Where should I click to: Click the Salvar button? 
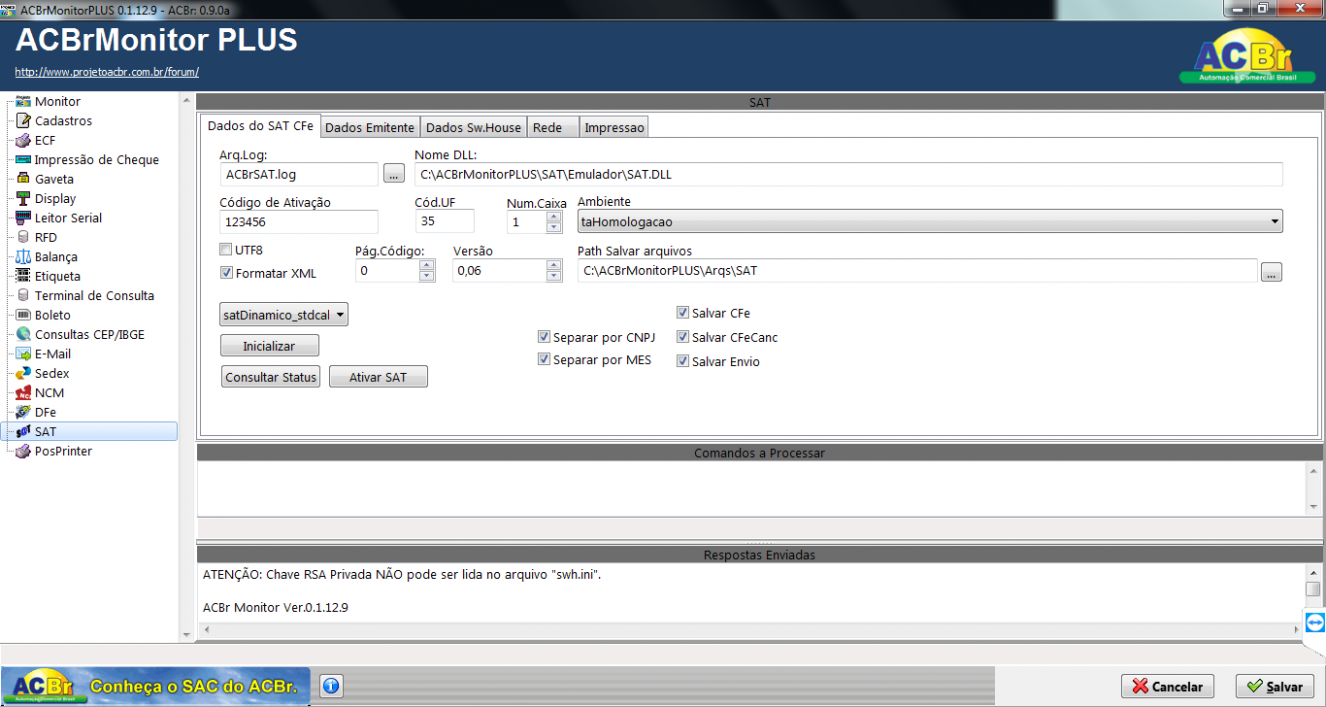[1275, 686]
